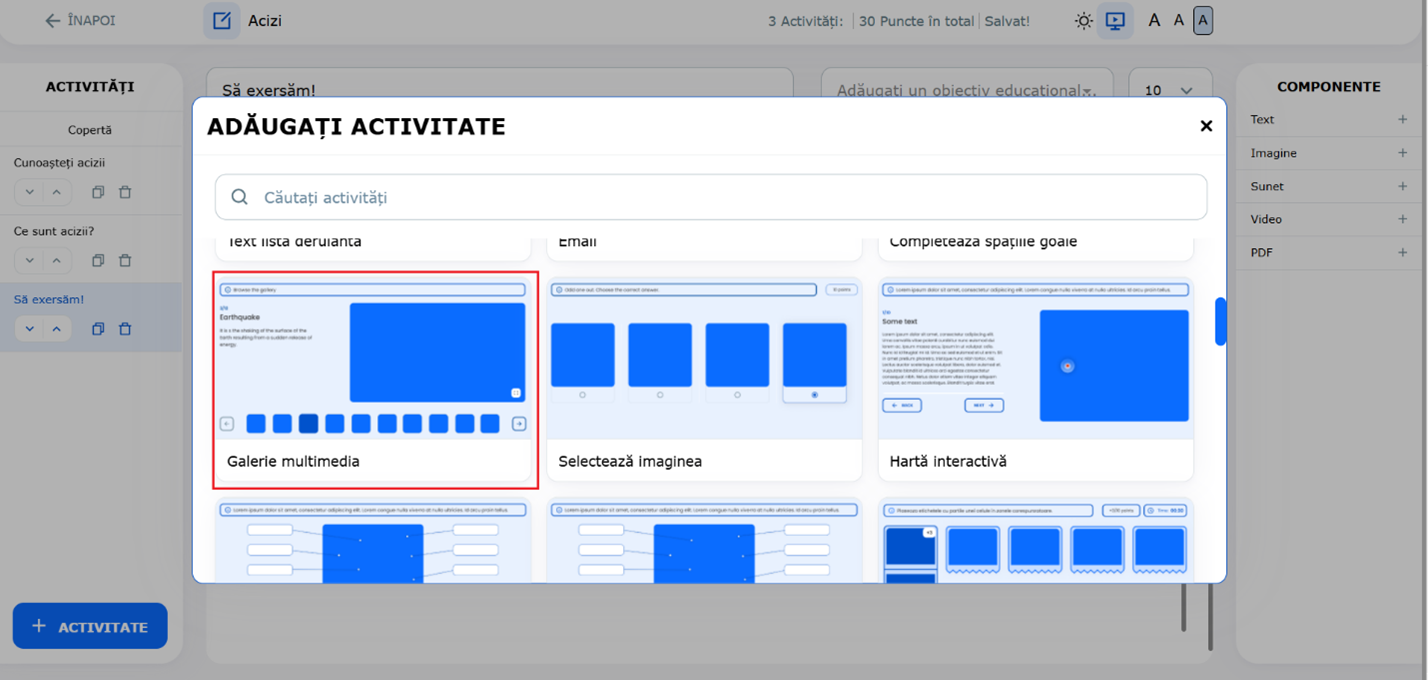
Task: Select 'Ce sunt acizii?' in activities list
Action: coord(61,231)
